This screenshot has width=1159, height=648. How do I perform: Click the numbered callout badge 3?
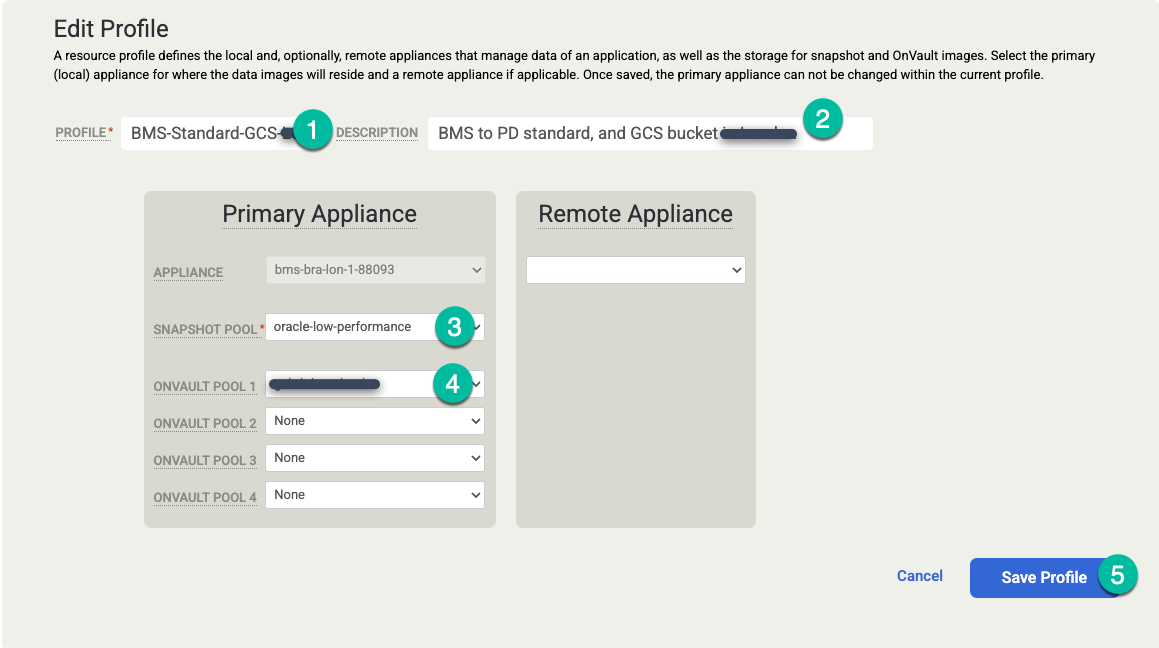457,327
